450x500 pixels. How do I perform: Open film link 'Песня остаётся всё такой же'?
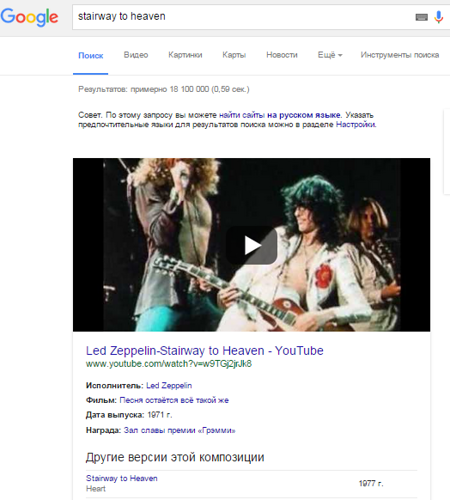[x=174, y=400]
